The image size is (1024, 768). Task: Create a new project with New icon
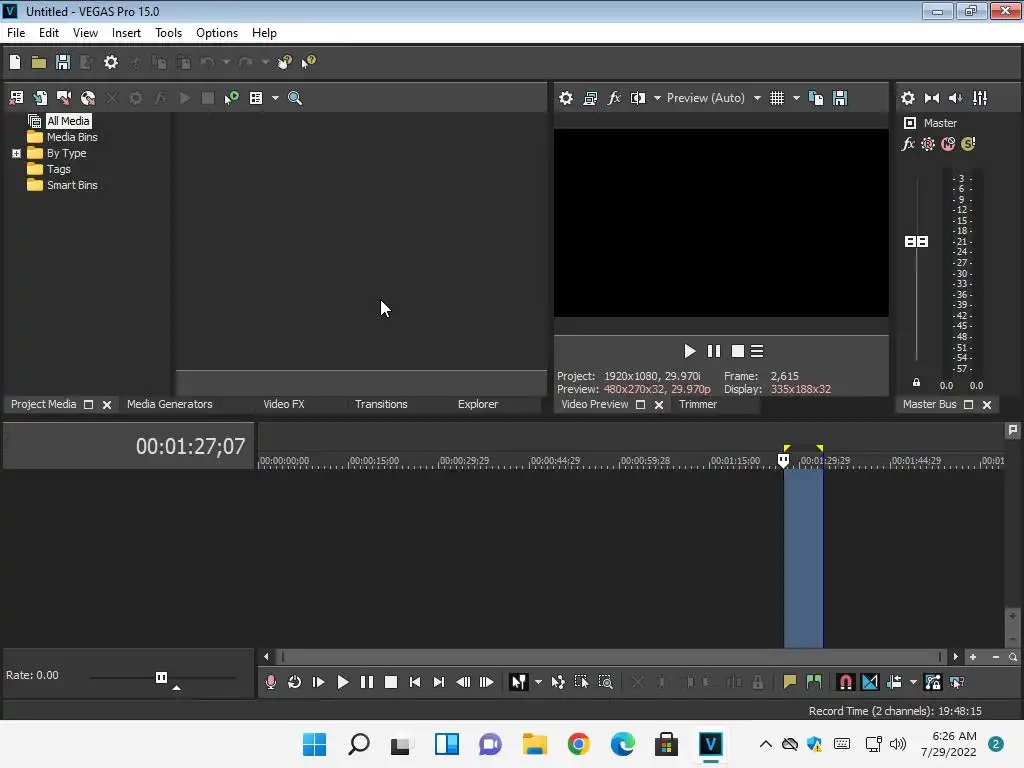pyautogui.click(x=15, y=62)
